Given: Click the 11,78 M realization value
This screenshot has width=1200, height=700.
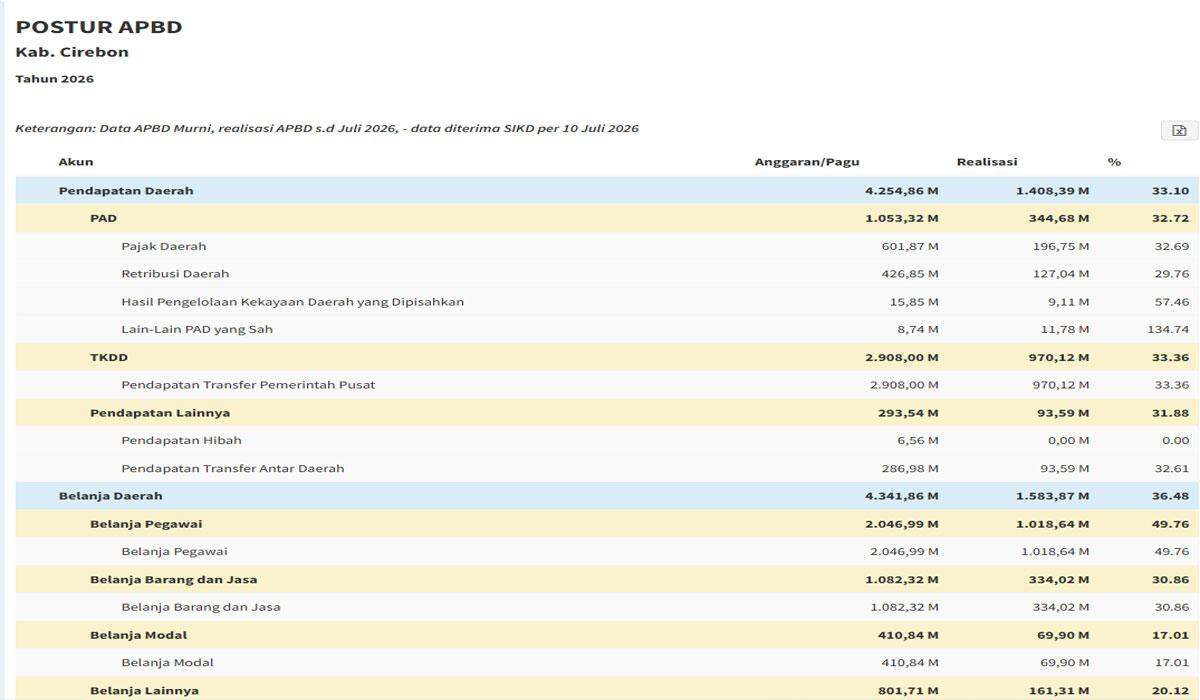Looking at the screenshot, I should [1064, 329].
